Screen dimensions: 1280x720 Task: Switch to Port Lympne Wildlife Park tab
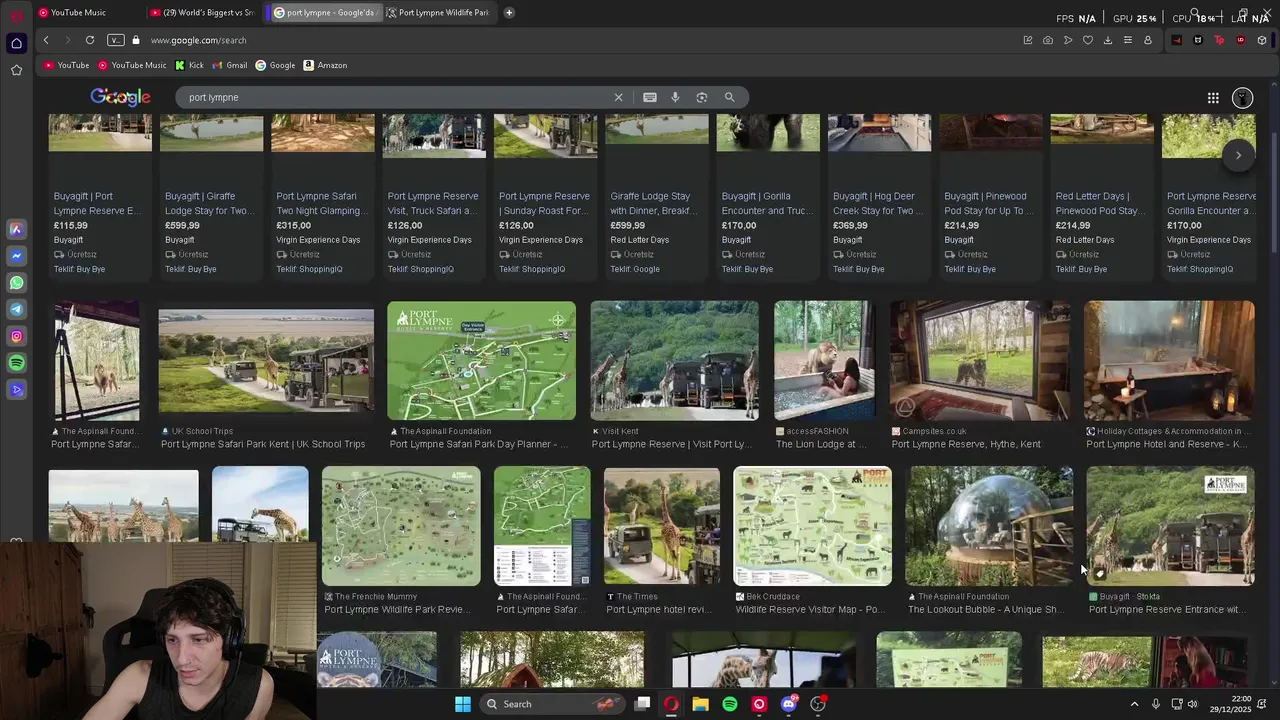pyautogui.click(x=442, y=13)
